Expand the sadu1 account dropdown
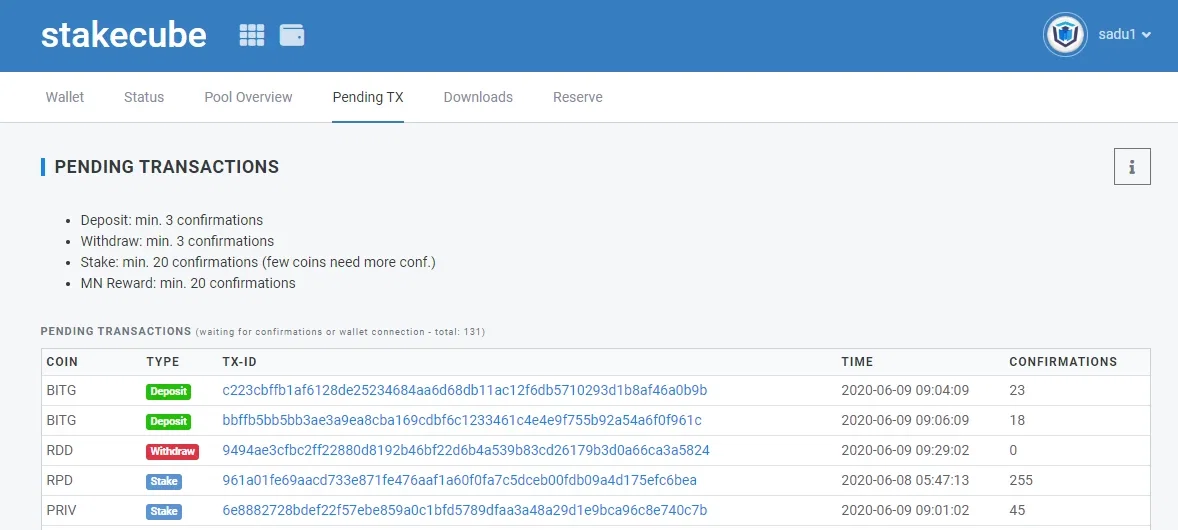The width and height of the screenshot is (1178, 530). (1125, 35)
